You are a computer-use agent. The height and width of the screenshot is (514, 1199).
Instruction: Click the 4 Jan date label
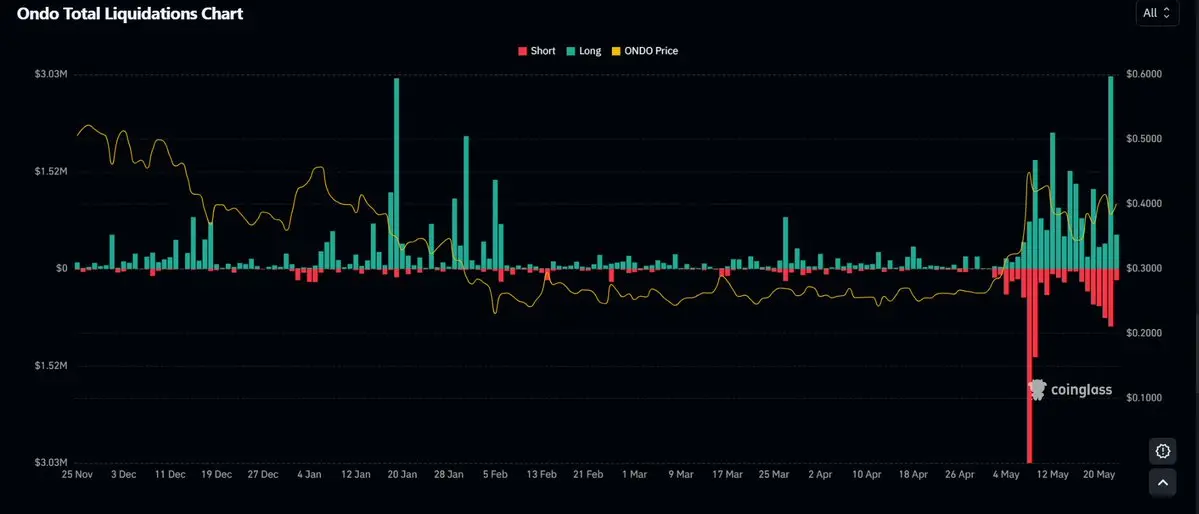coord(309,474)
